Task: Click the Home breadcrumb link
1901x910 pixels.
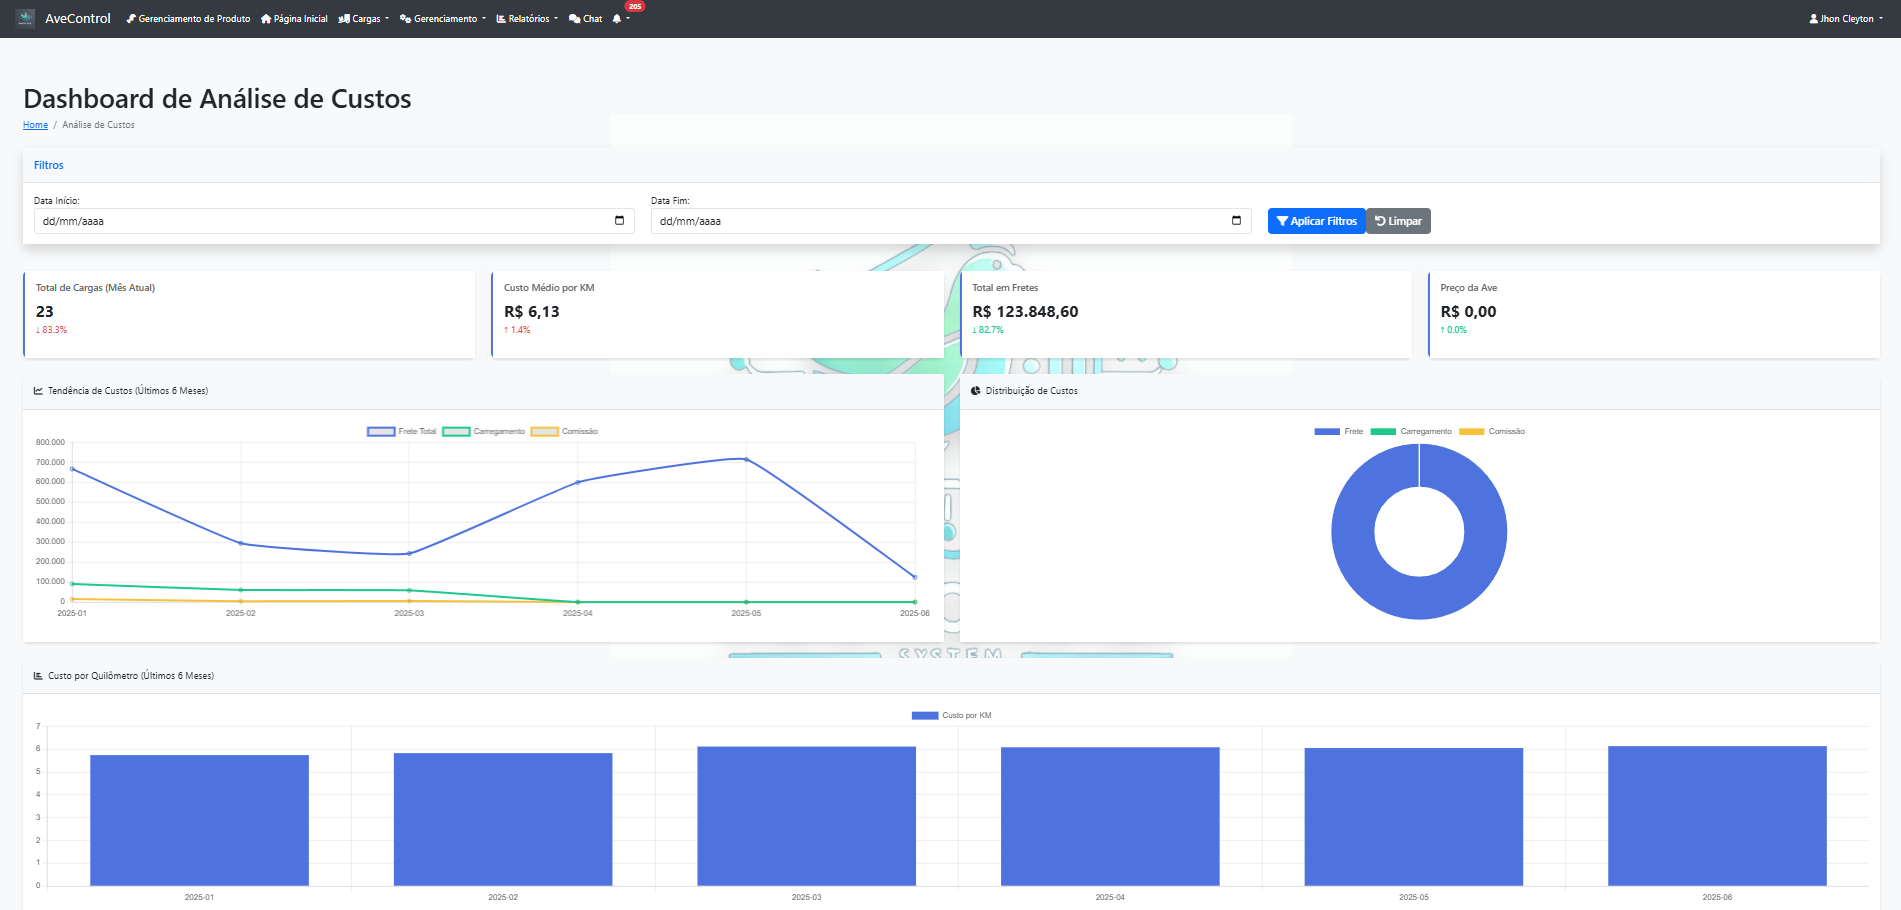Action: click(x=35, y=125)
